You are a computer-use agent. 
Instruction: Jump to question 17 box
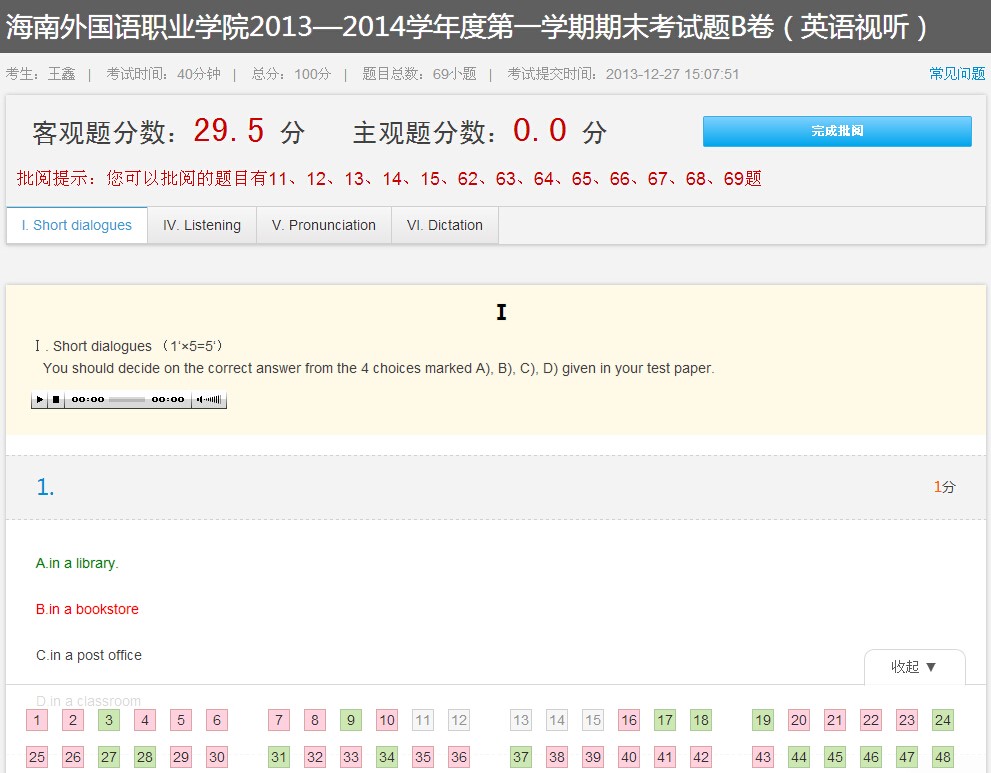coord(665,720)
